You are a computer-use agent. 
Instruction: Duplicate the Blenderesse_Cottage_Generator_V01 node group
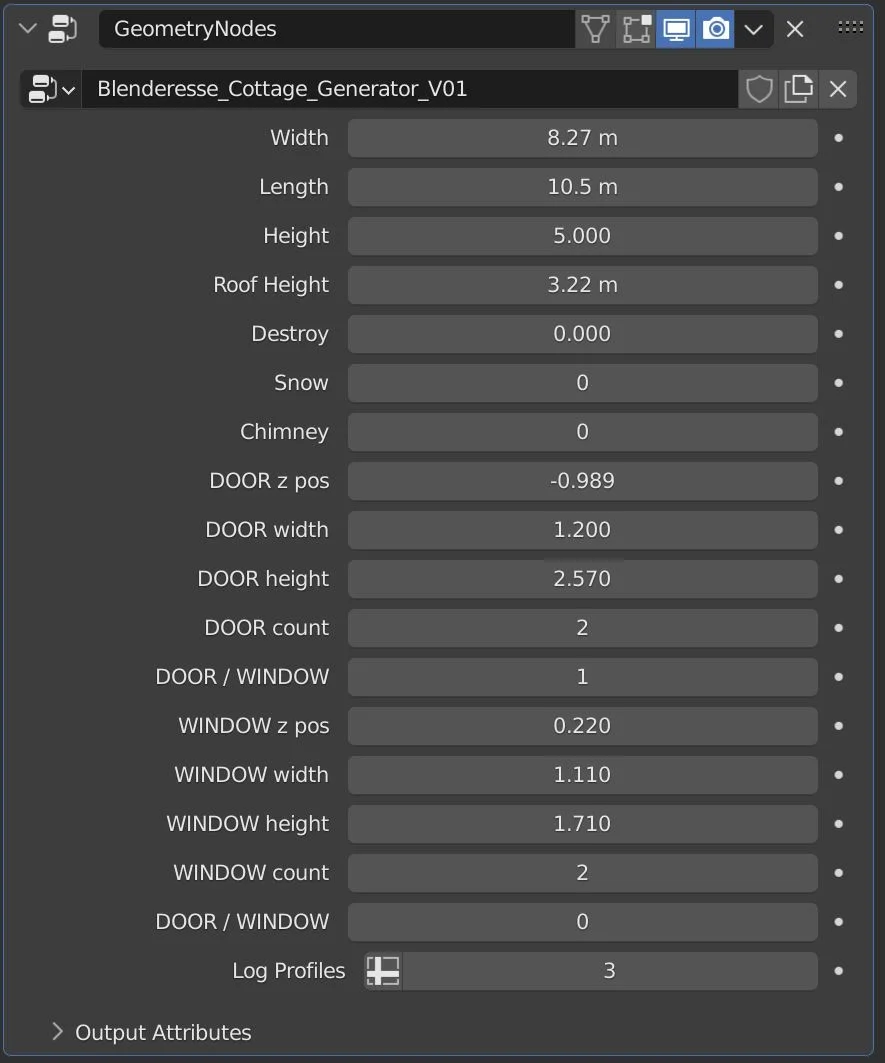pyautogui.click(x=798, y=88)
